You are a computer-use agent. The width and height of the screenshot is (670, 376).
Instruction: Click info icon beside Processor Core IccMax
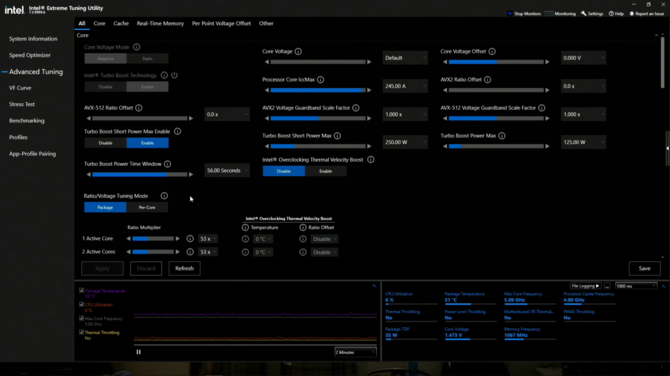320,79
